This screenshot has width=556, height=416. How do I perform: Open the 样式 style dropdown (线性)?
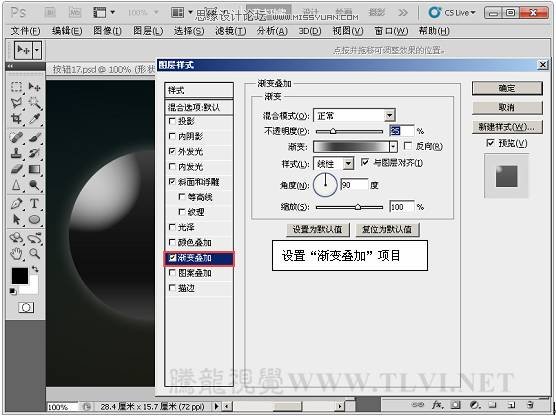pos(349,163)
